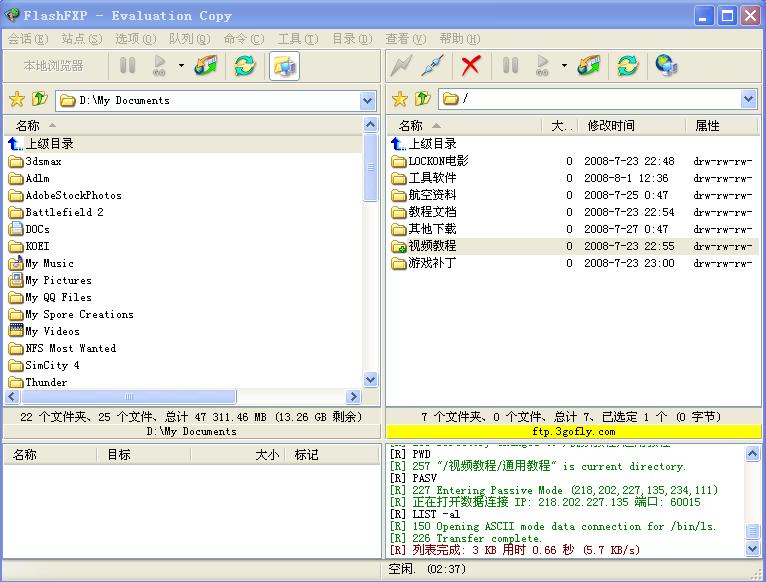Open the dropdown arrow beside local play icon

(x=181, y=65)
